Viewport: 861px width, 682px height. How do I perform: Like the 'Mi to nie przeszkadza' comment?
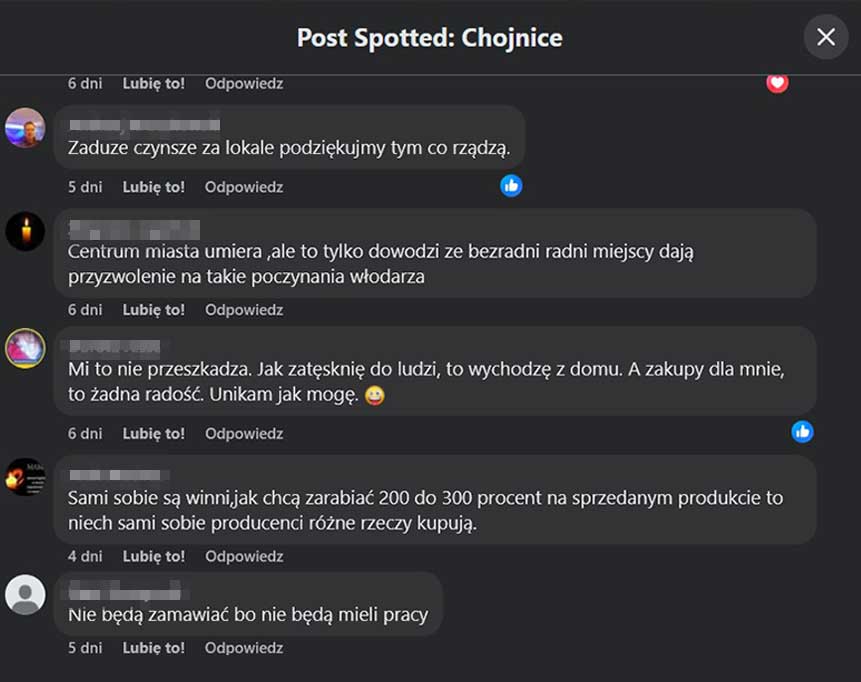[x=153, y=433]
